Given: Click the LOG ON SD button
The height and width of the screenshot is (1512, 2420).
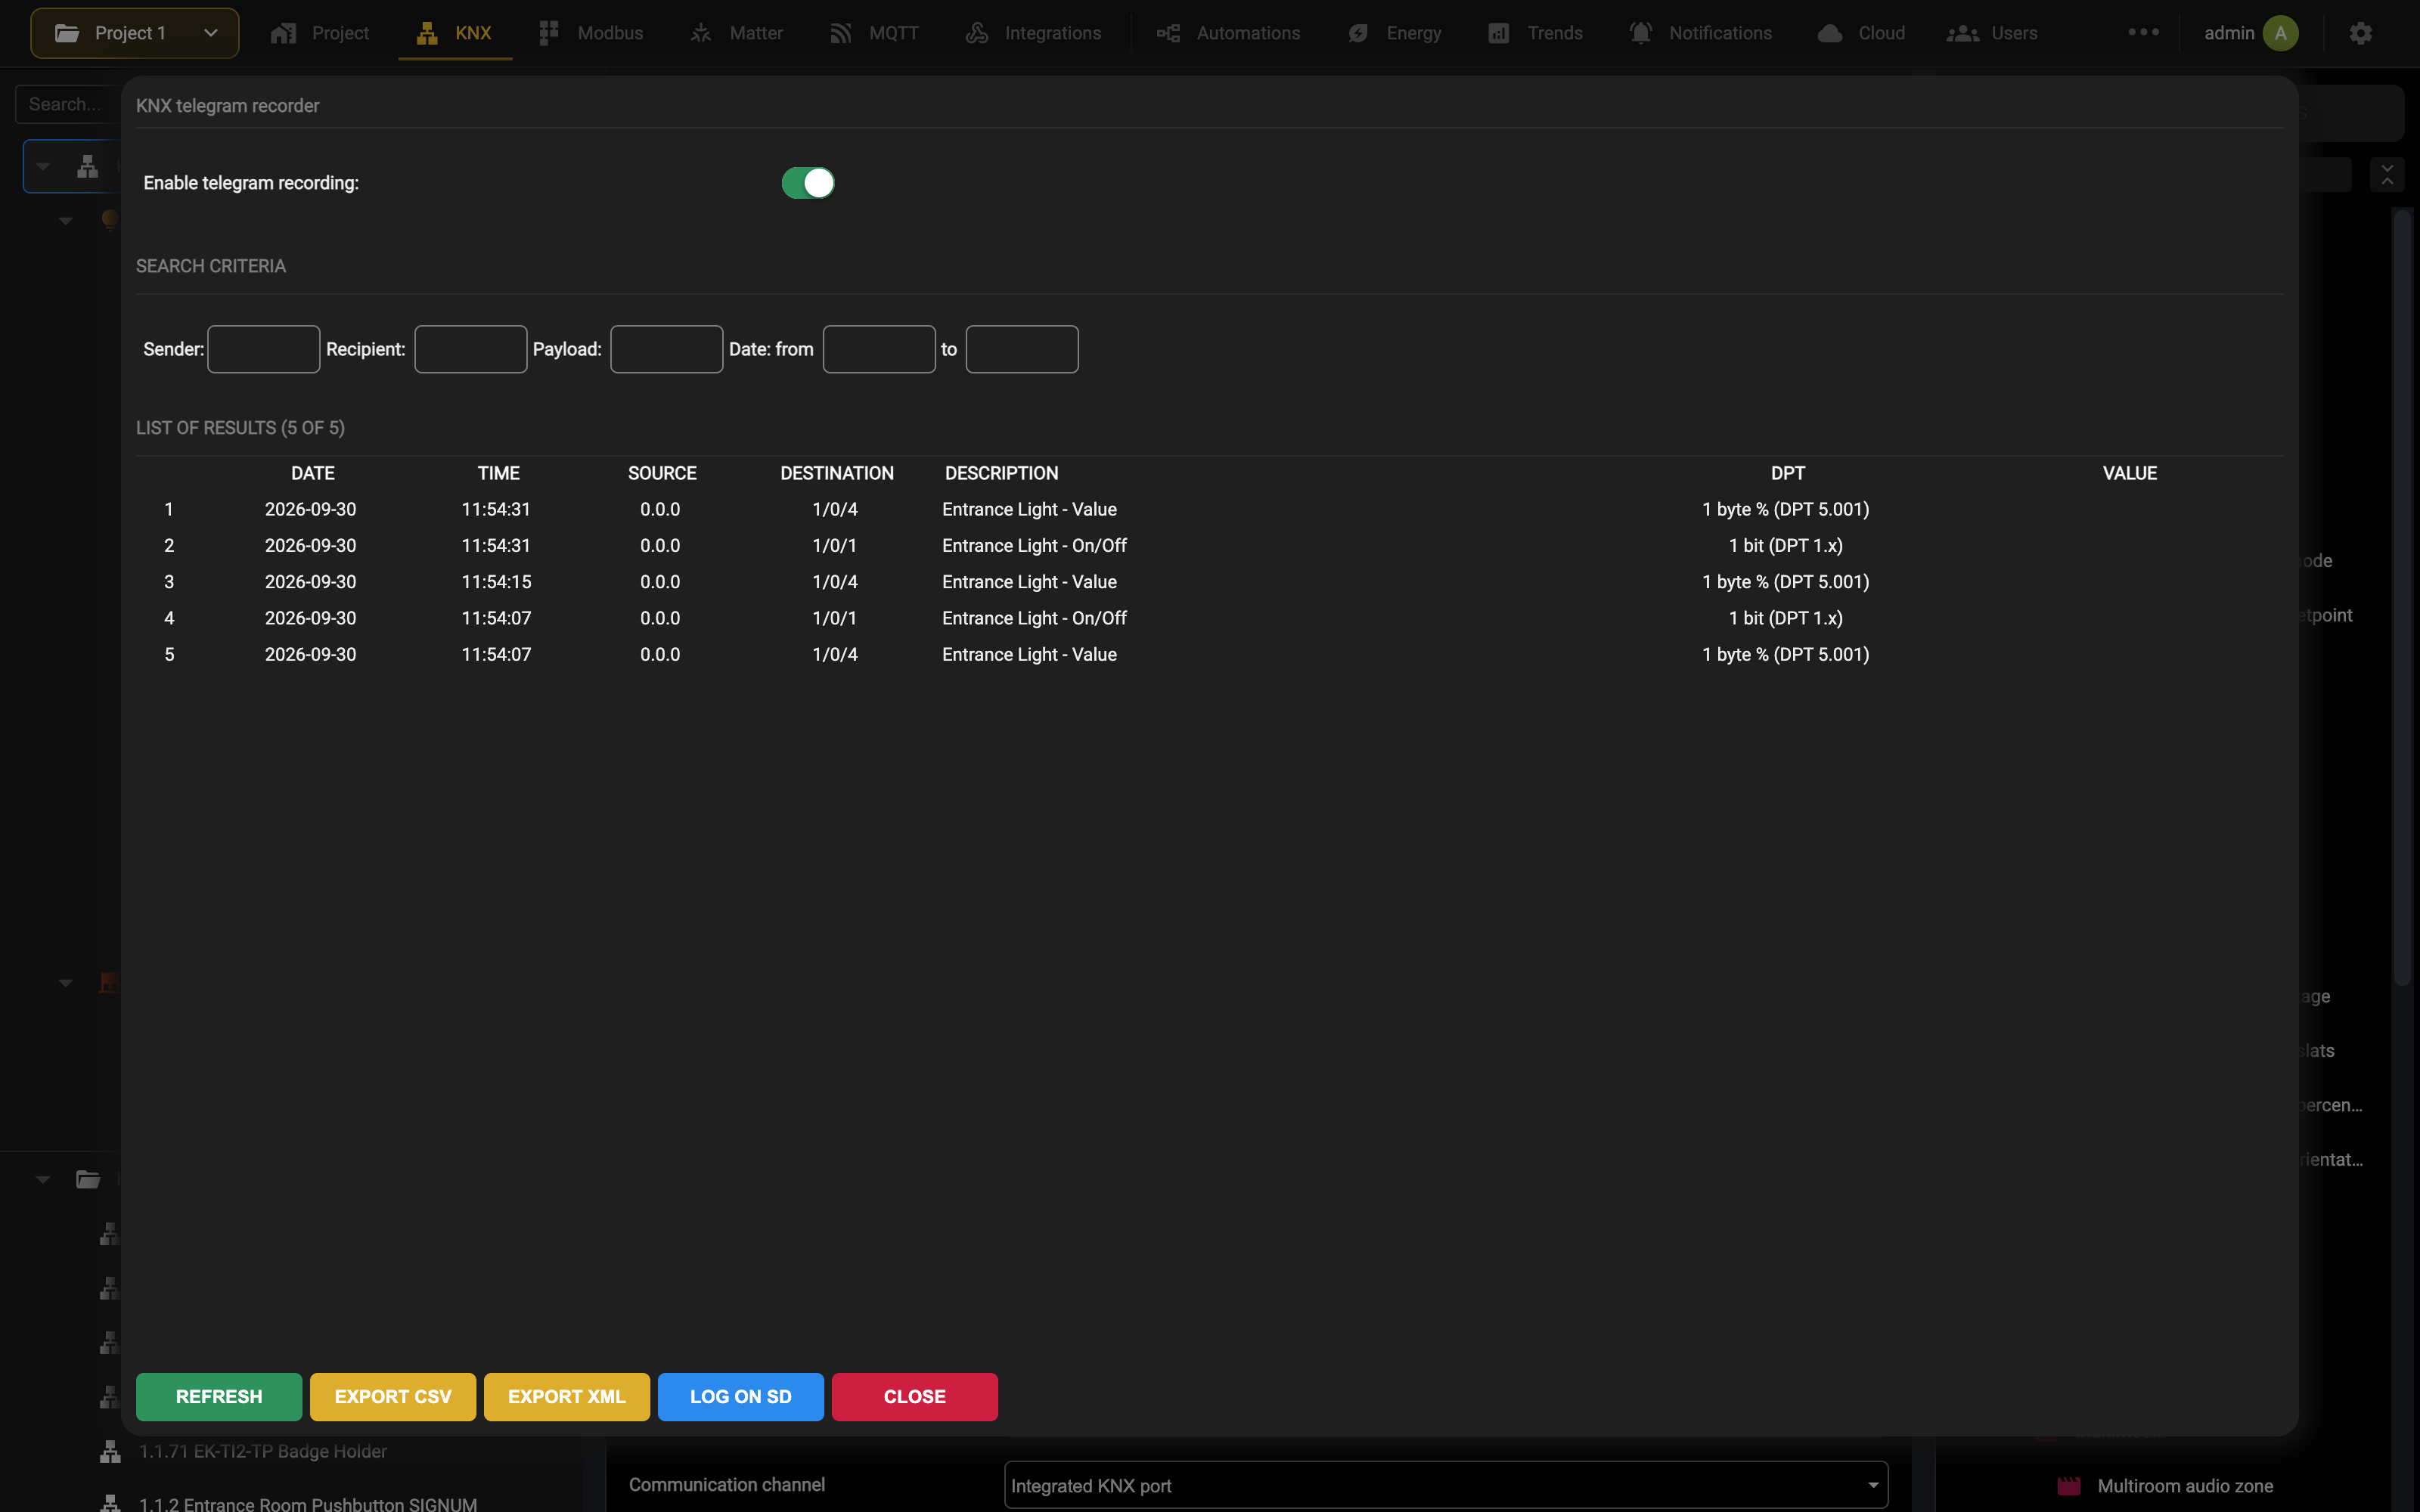Looking at the screenshot, I should tap(741, 1396).
